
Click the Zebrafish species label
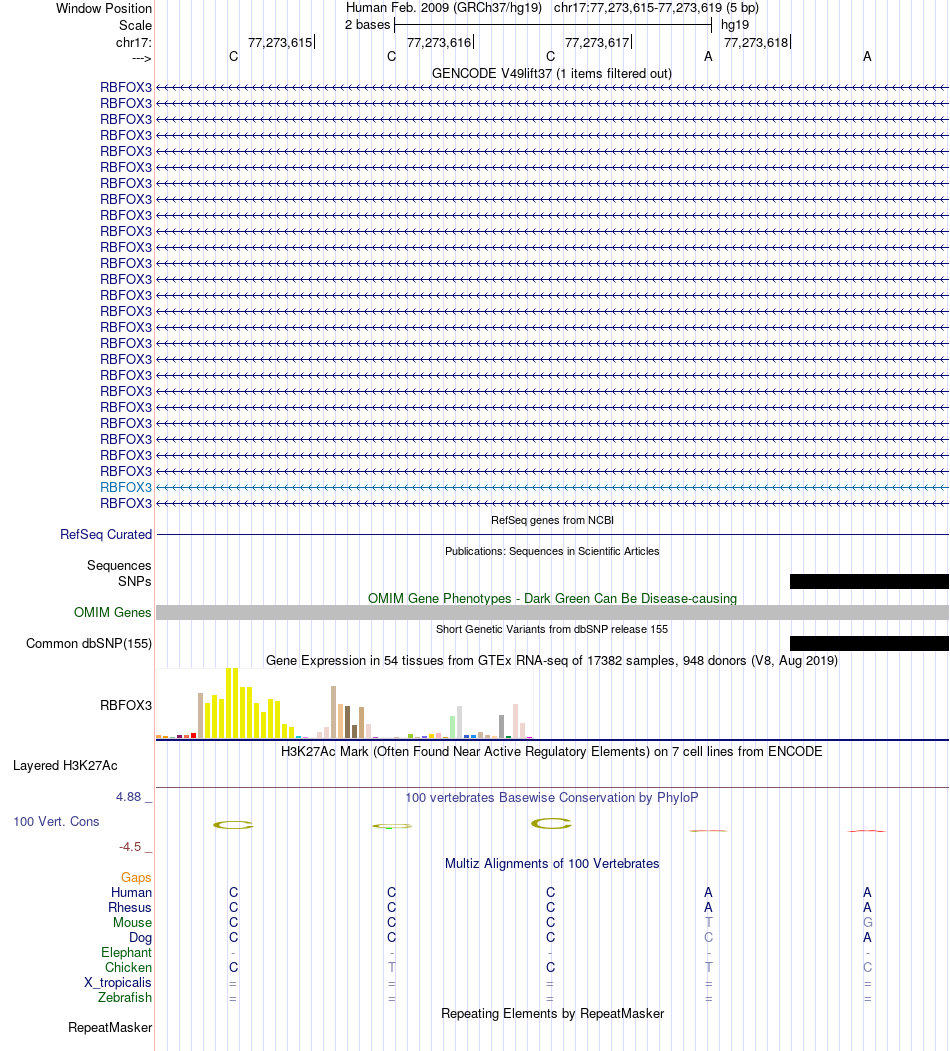coord(125,997)
